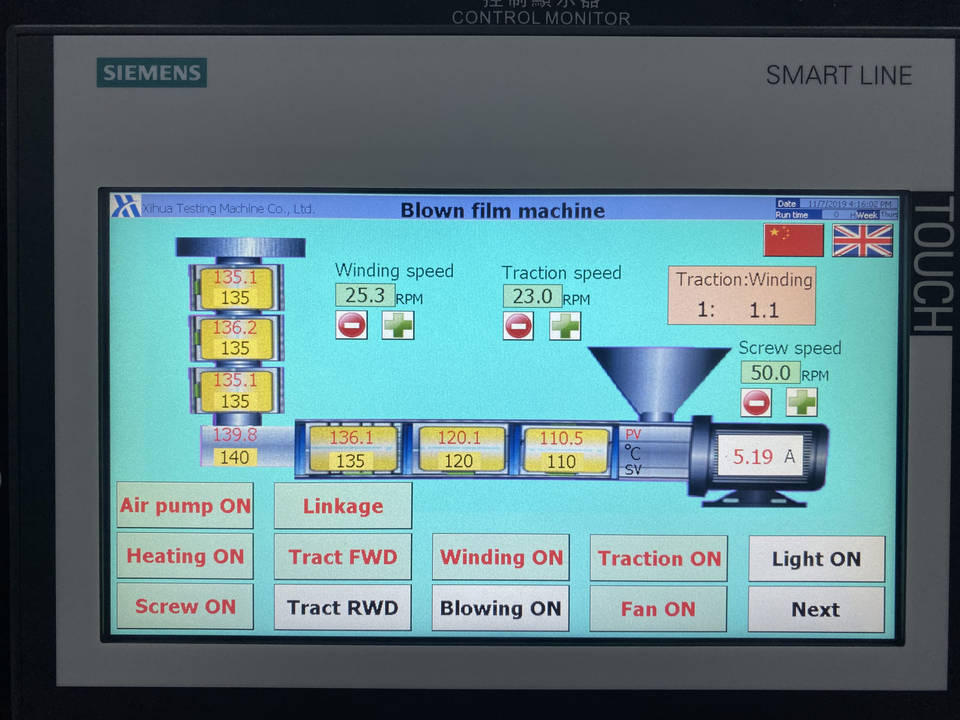This screenshot has width=960, height=720.
Task: Toggle the Light ON button
Action: tap(816, 559)
